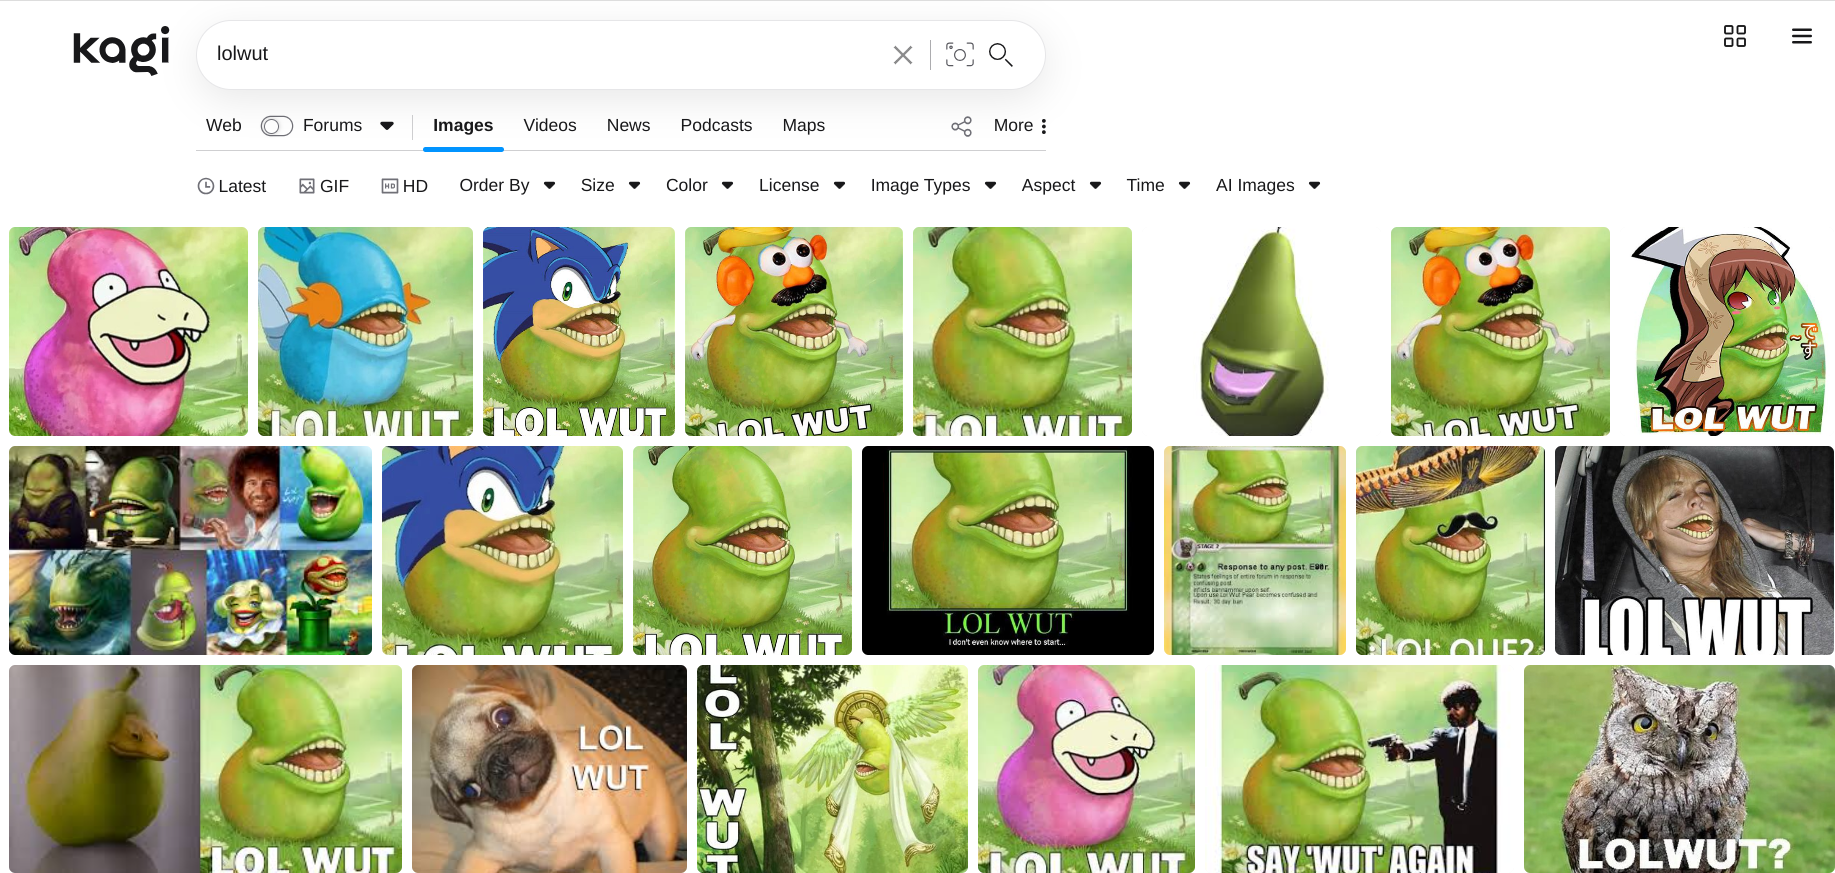
Task: Open the News tab
Action: tap(628, 126)
